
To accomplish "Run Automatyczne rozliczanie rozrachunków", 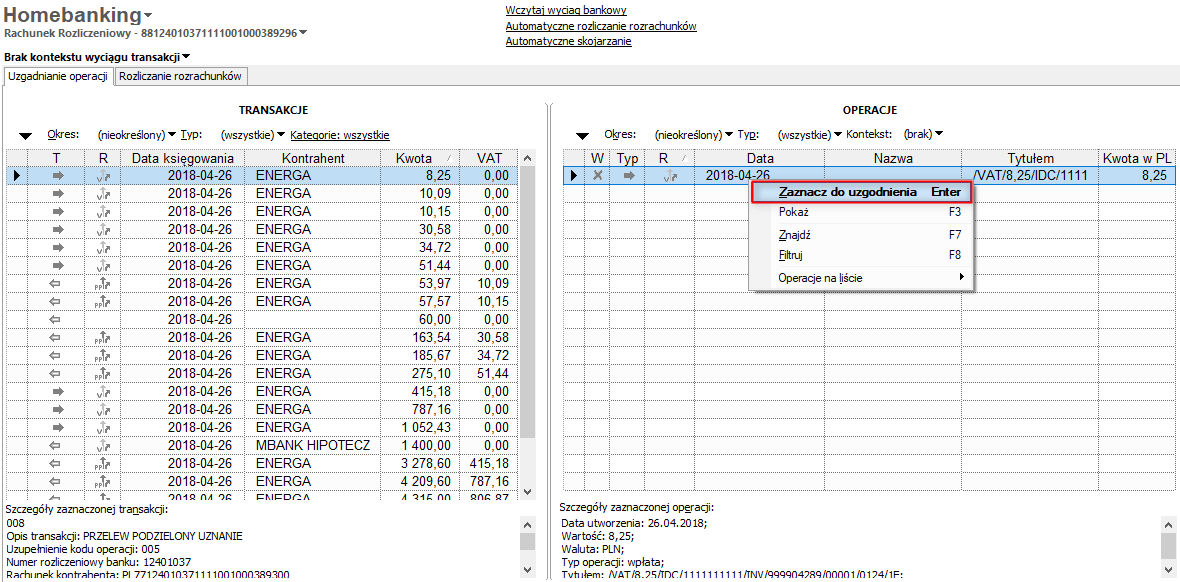I will (601, 26).
